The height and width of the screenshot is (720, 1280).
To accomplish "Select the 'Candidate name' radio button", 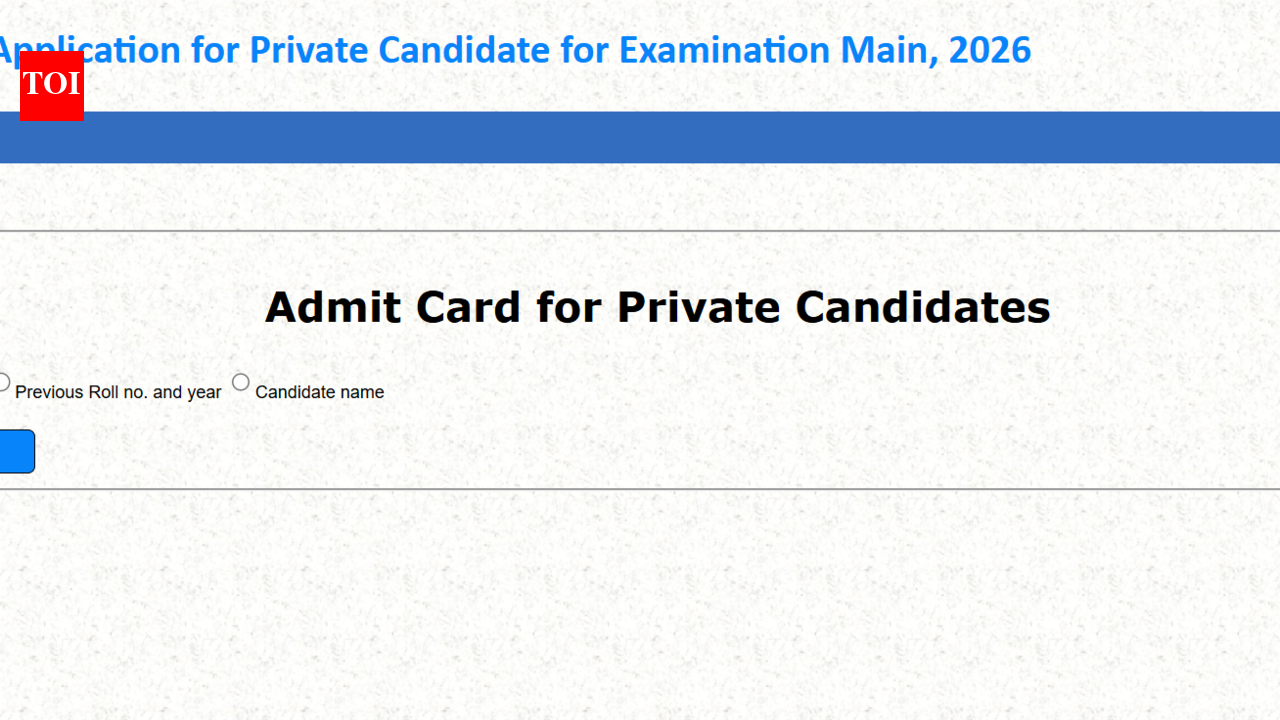I will pyautogui.click(x=240, y=382).
